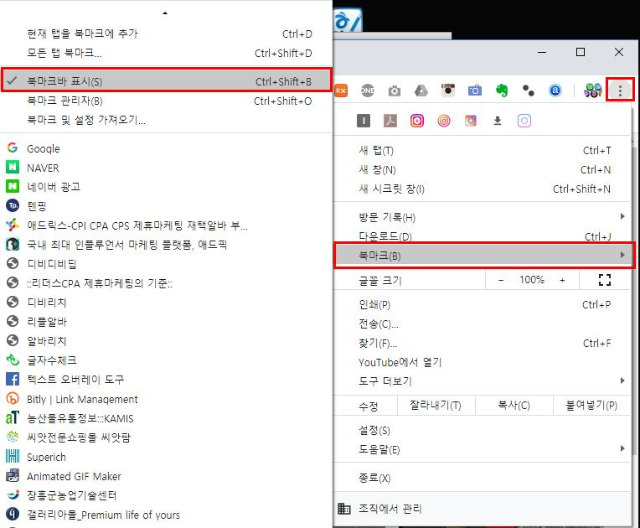This screenshot has height=528, width=640.
Task: Open the NAVER bookmark
Action: tap(167, 168)
